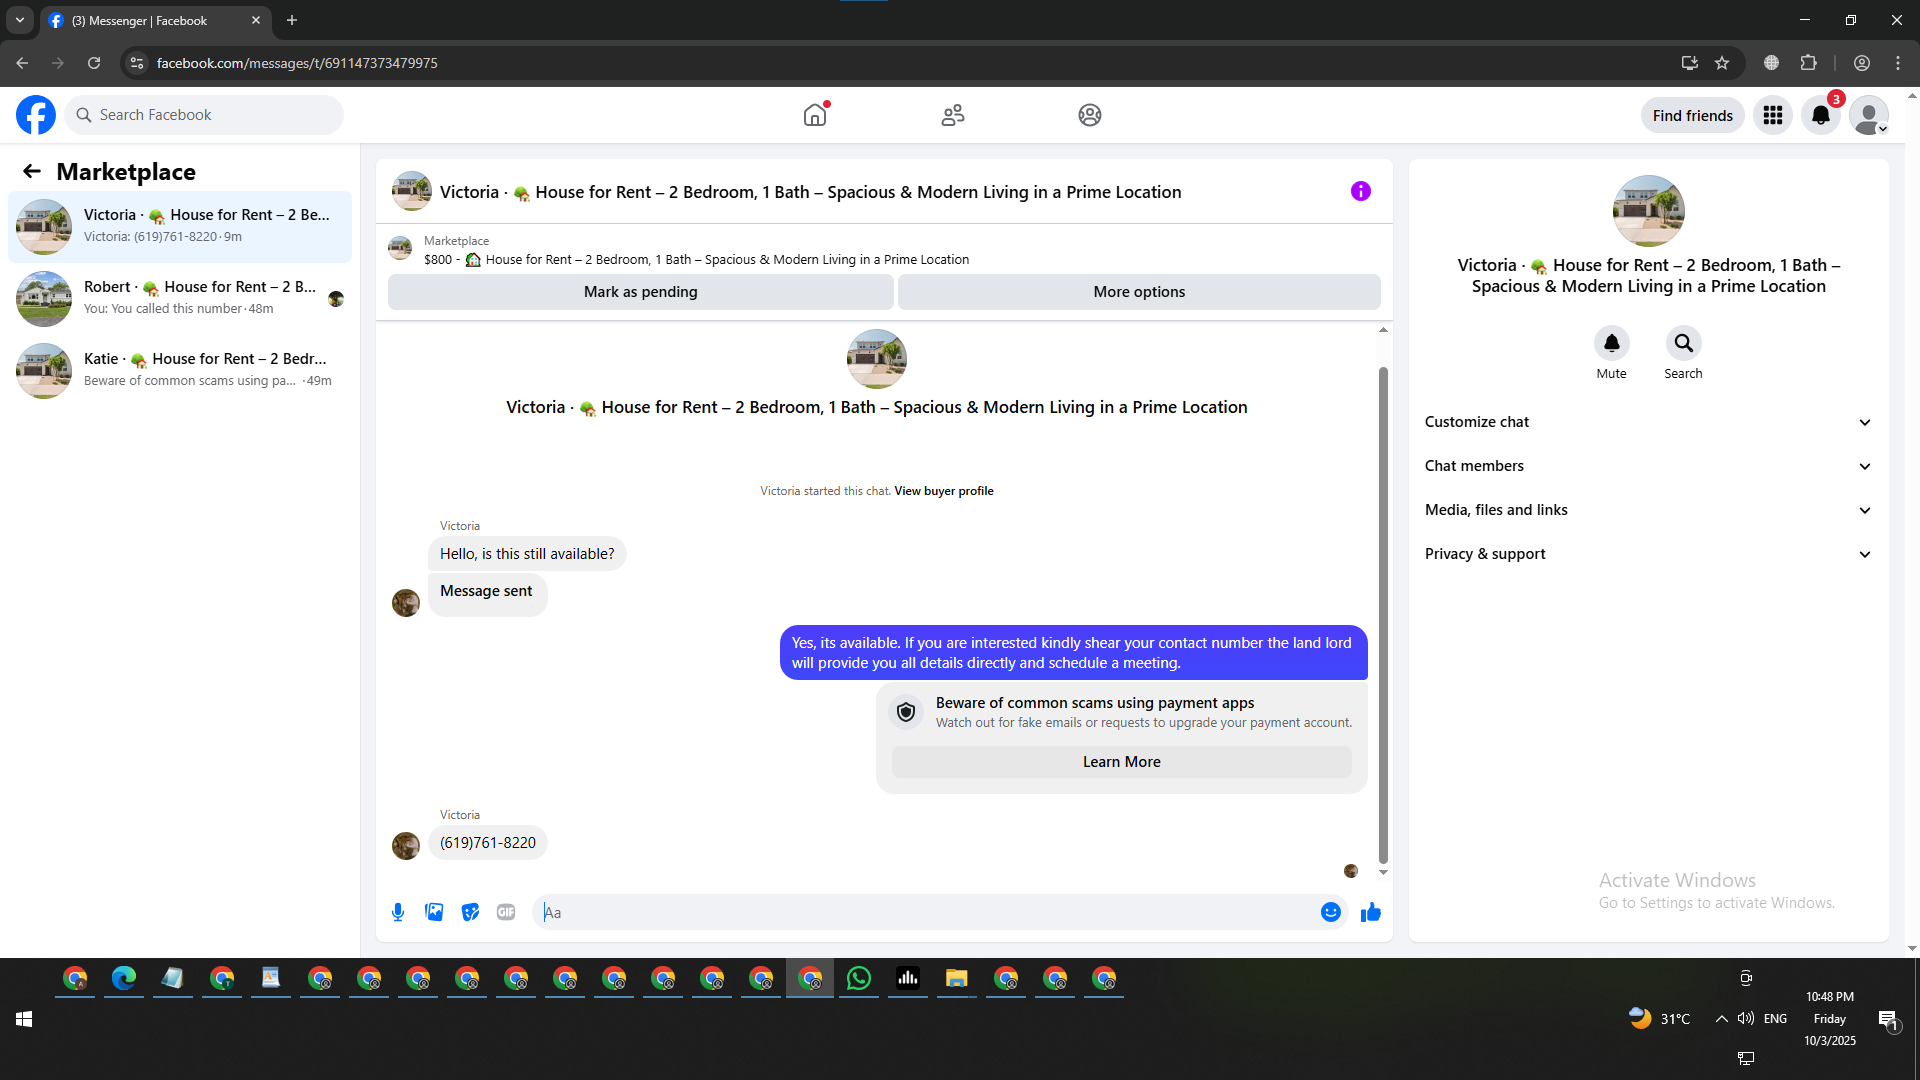Reload the page
1920x1080 pixels.
point(94,63)
